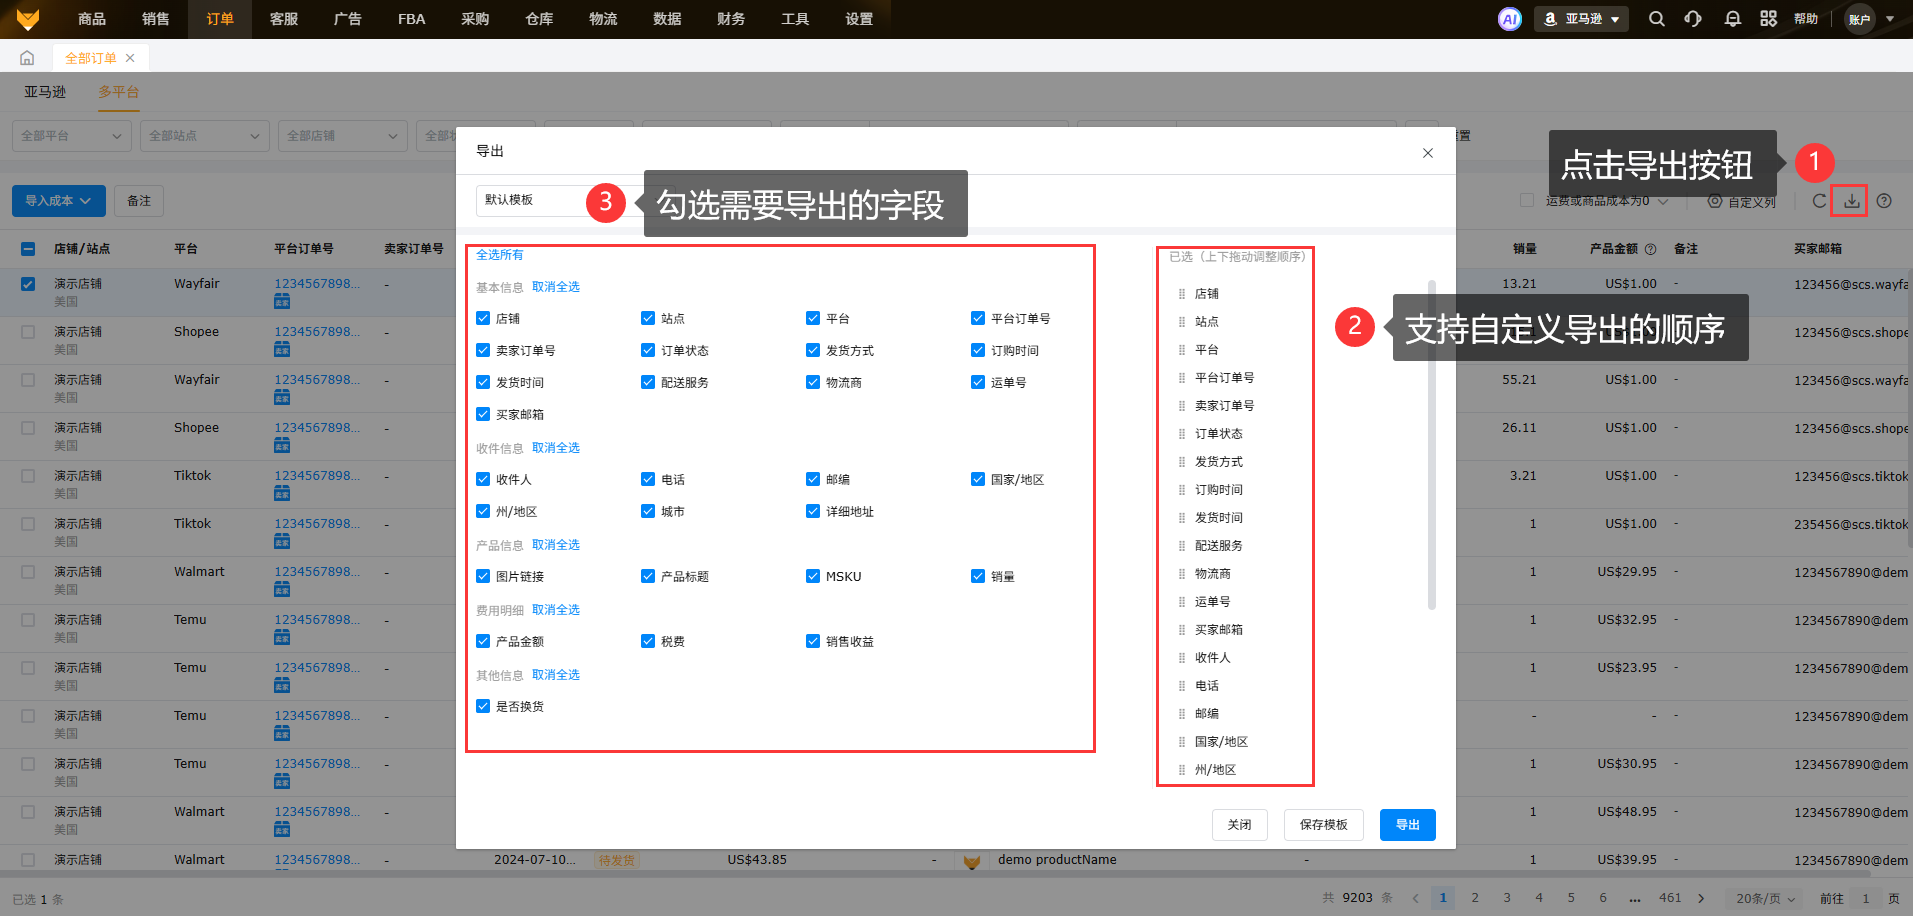
Task: Open the 广告 menu
Action: pos(347,19)
